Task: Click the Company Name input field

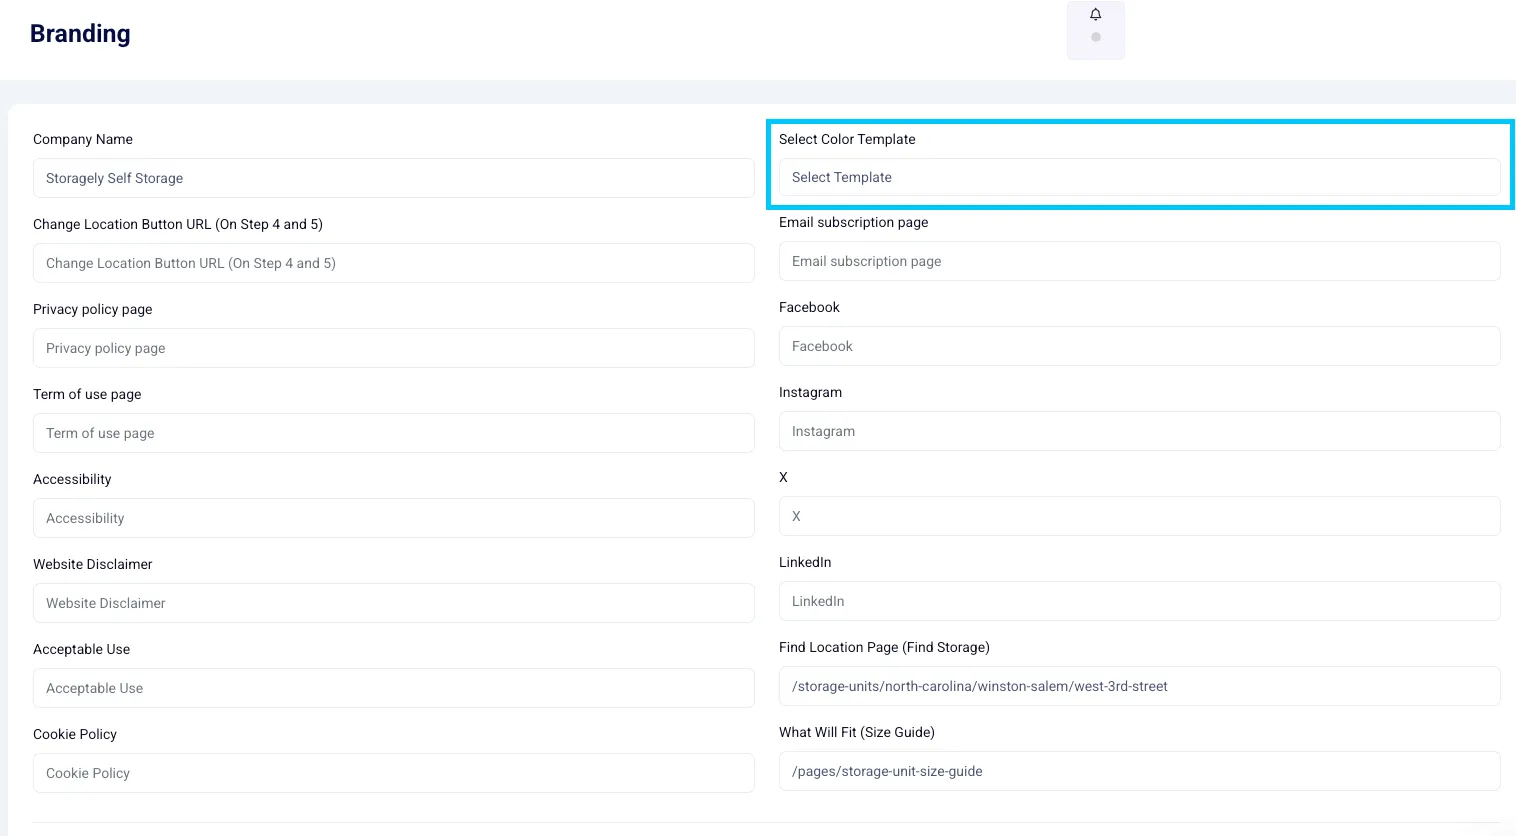Action: 394,178
